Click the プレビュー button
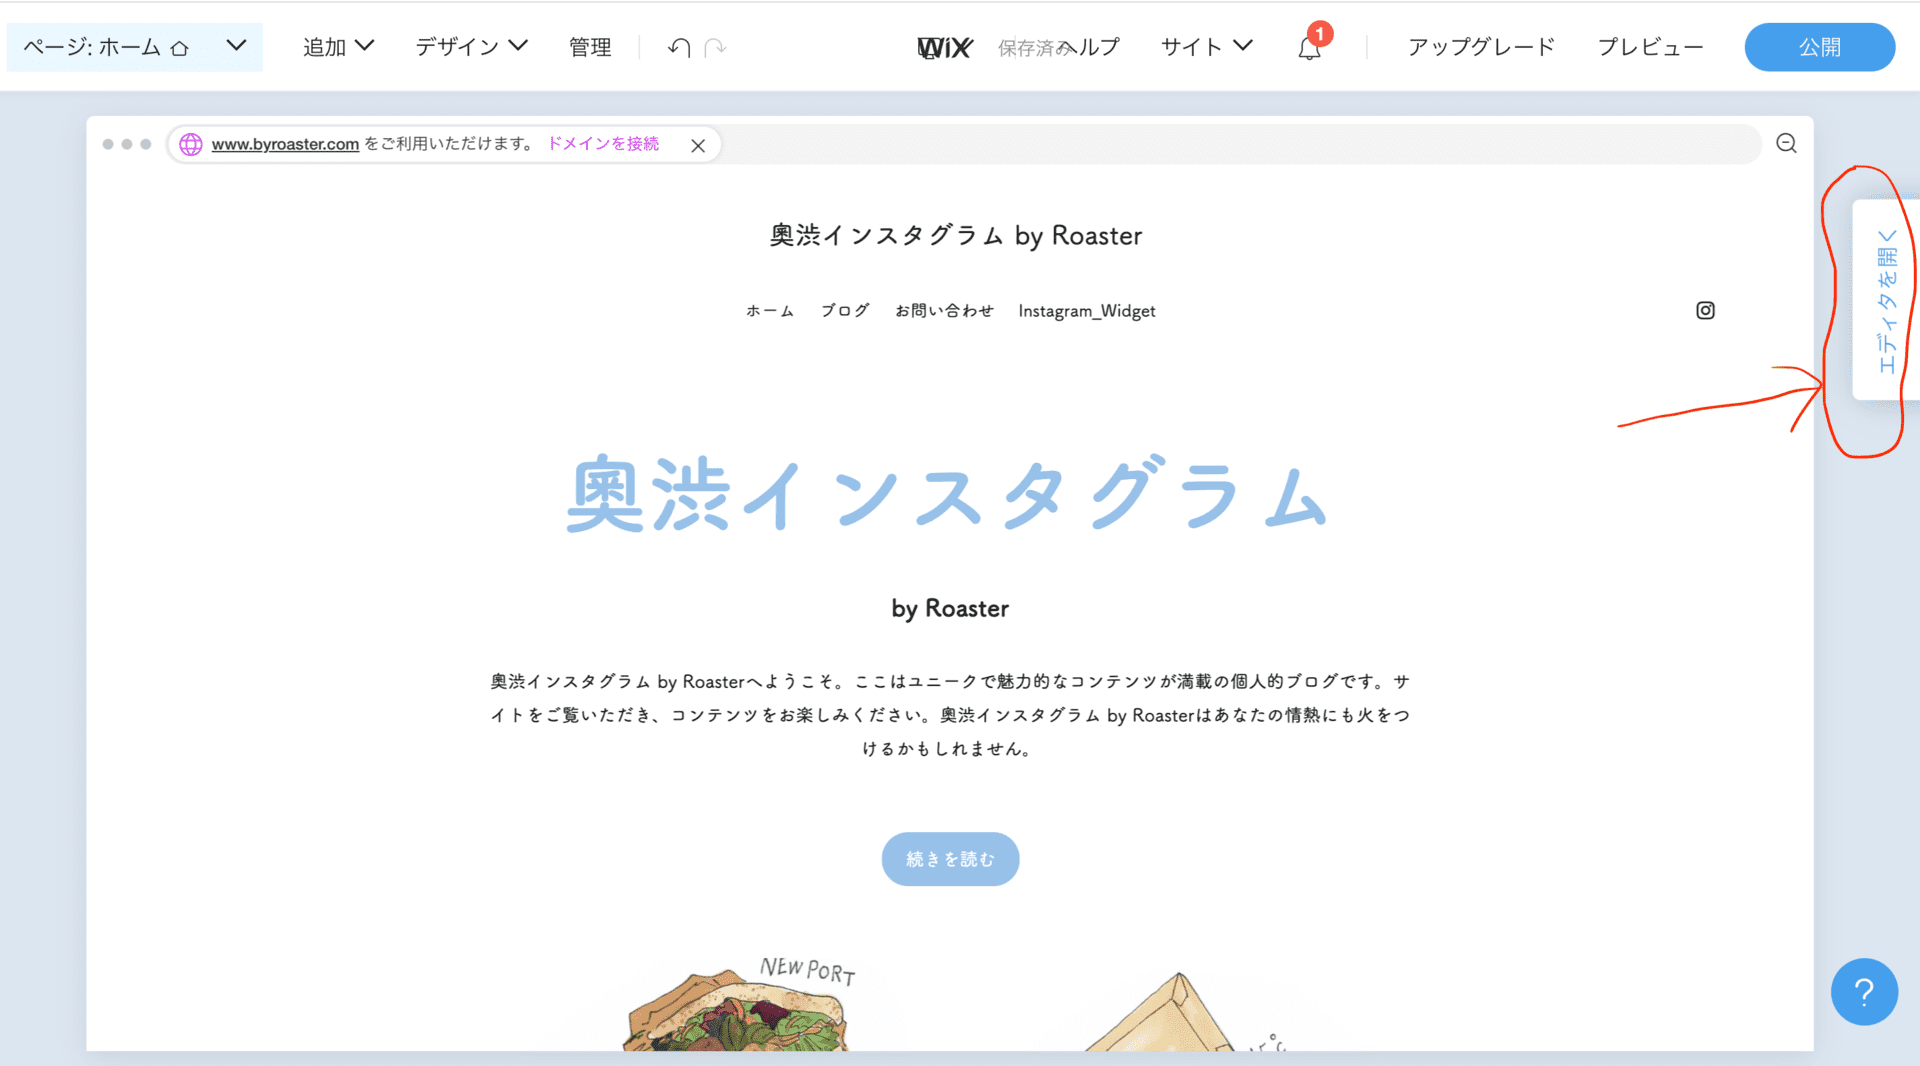Image resolution: width=1920 pixels, height=1066 pixels. tap(1650, 47)
